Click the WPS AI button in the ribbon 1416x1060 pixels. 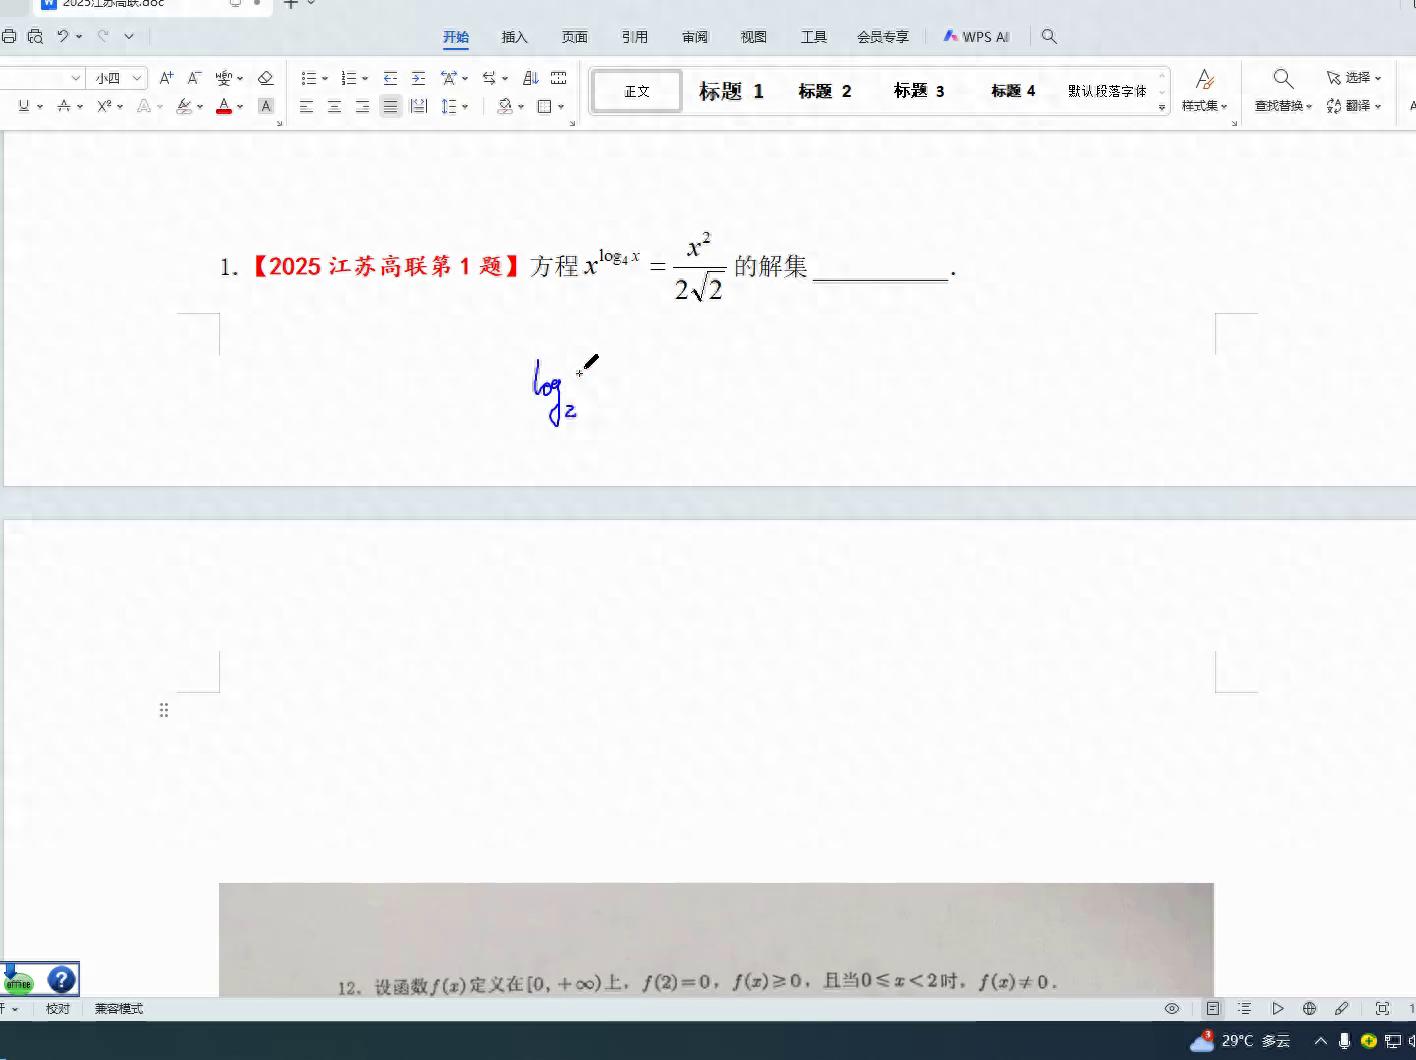coord(976,36)
